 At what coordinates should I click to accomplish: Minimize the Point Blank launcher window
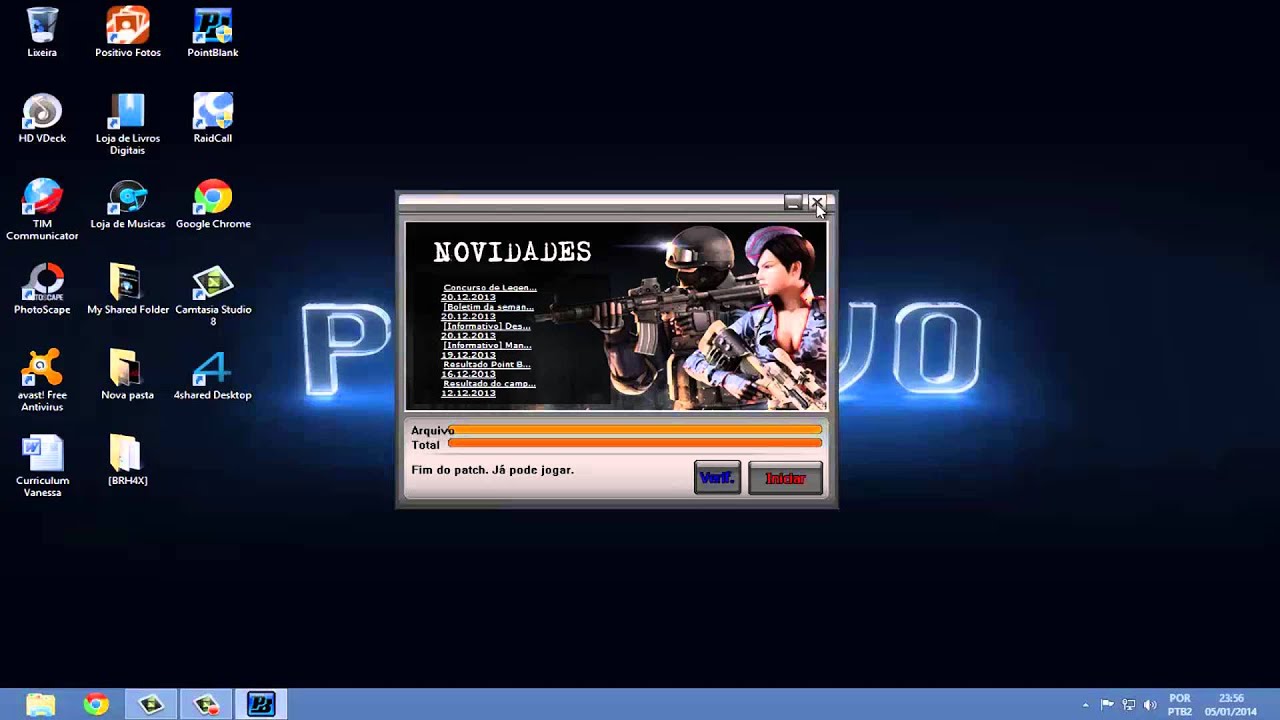(x=793, y=203)
